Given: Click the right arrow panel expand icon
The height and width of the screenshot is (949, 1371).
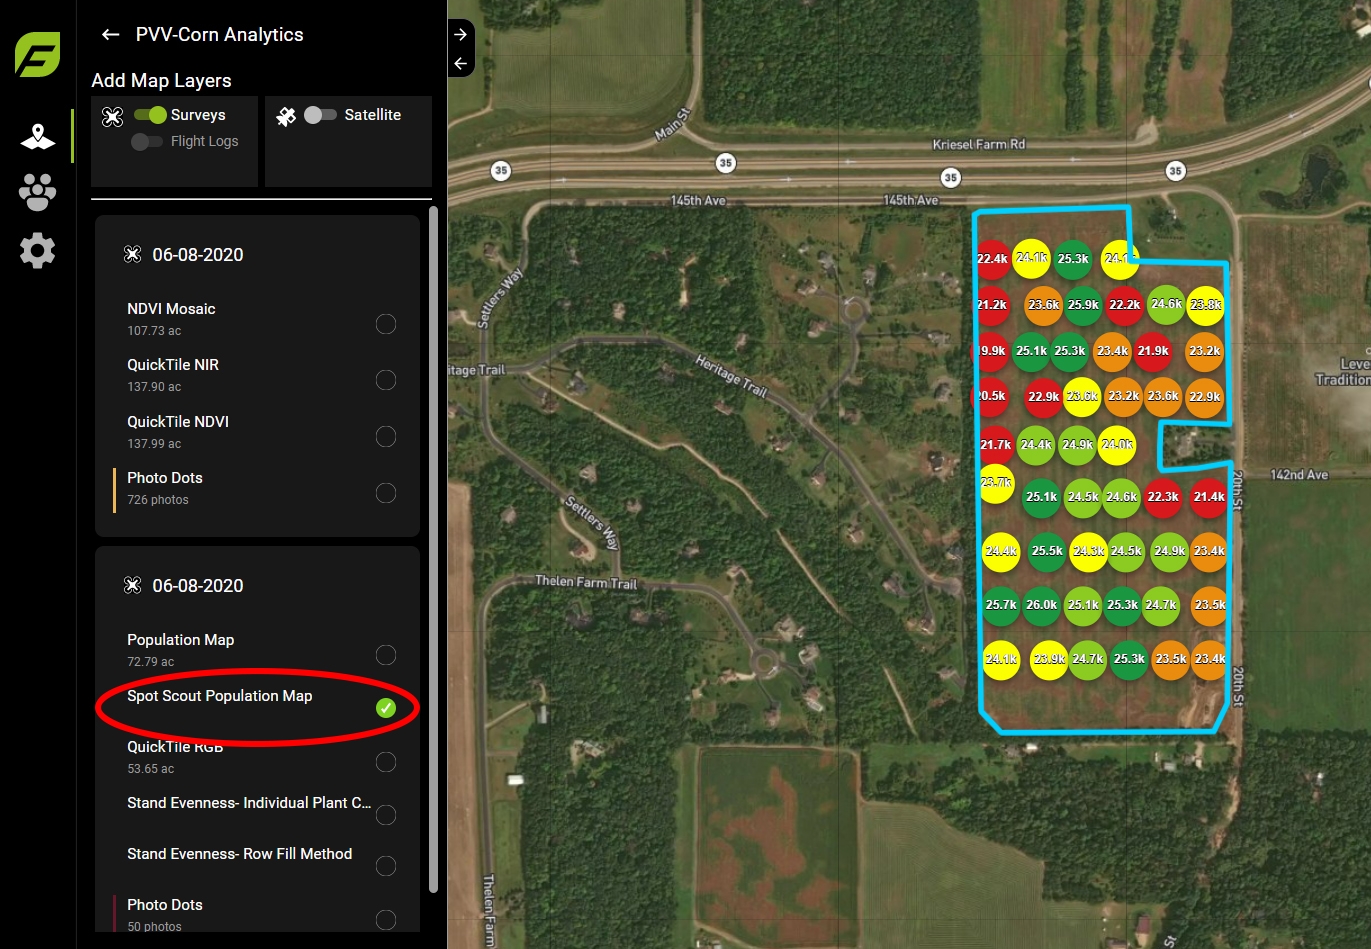Looking at the screenshot, I should 460,34.
